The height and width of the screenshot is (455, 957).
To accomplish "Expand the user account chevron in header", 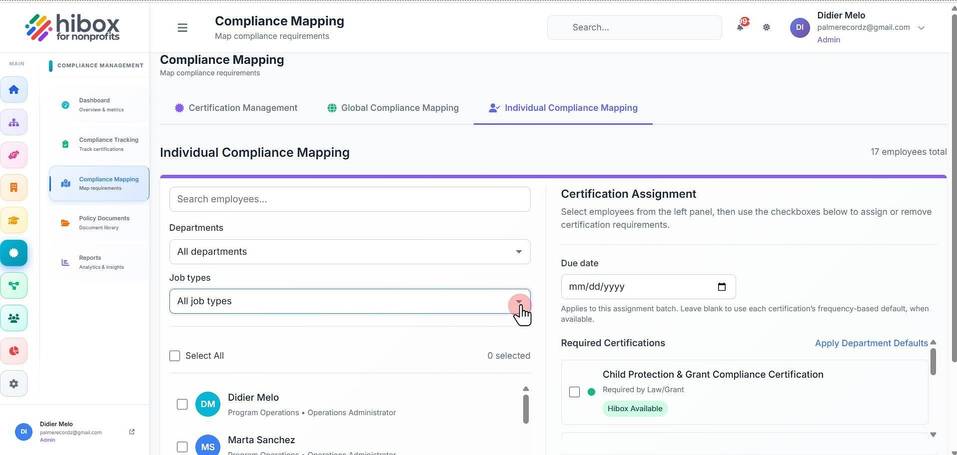I will tap(921, 27).
